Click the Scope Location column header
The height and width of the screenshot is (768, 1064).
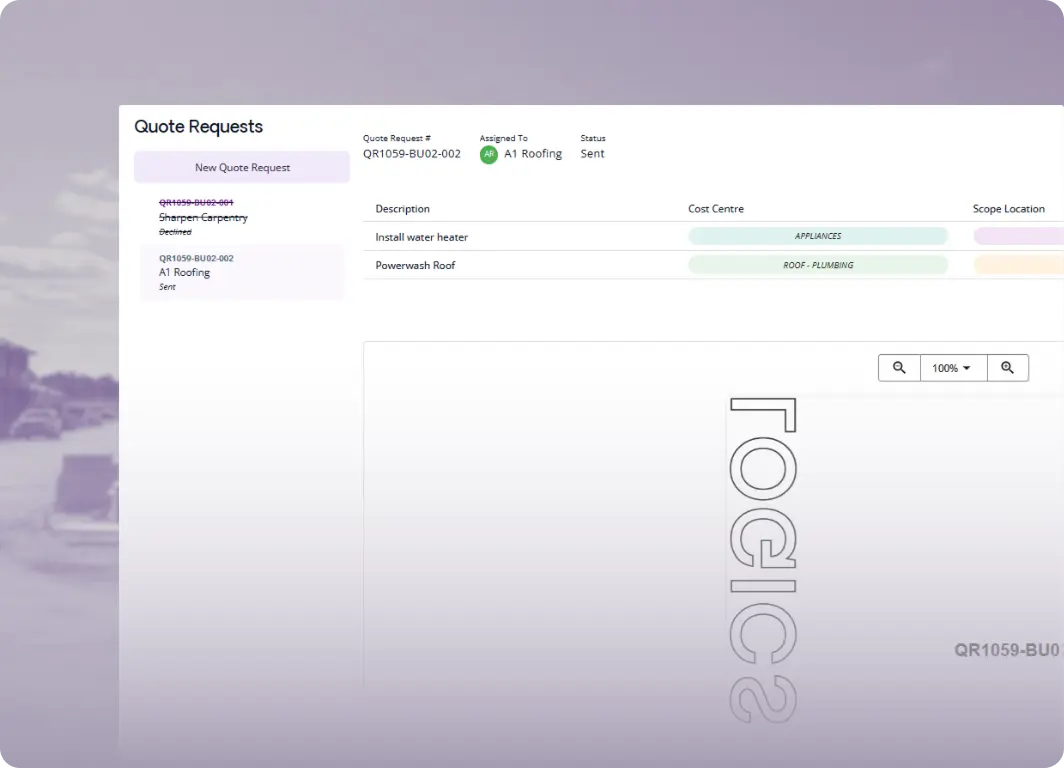point(1008,209)
